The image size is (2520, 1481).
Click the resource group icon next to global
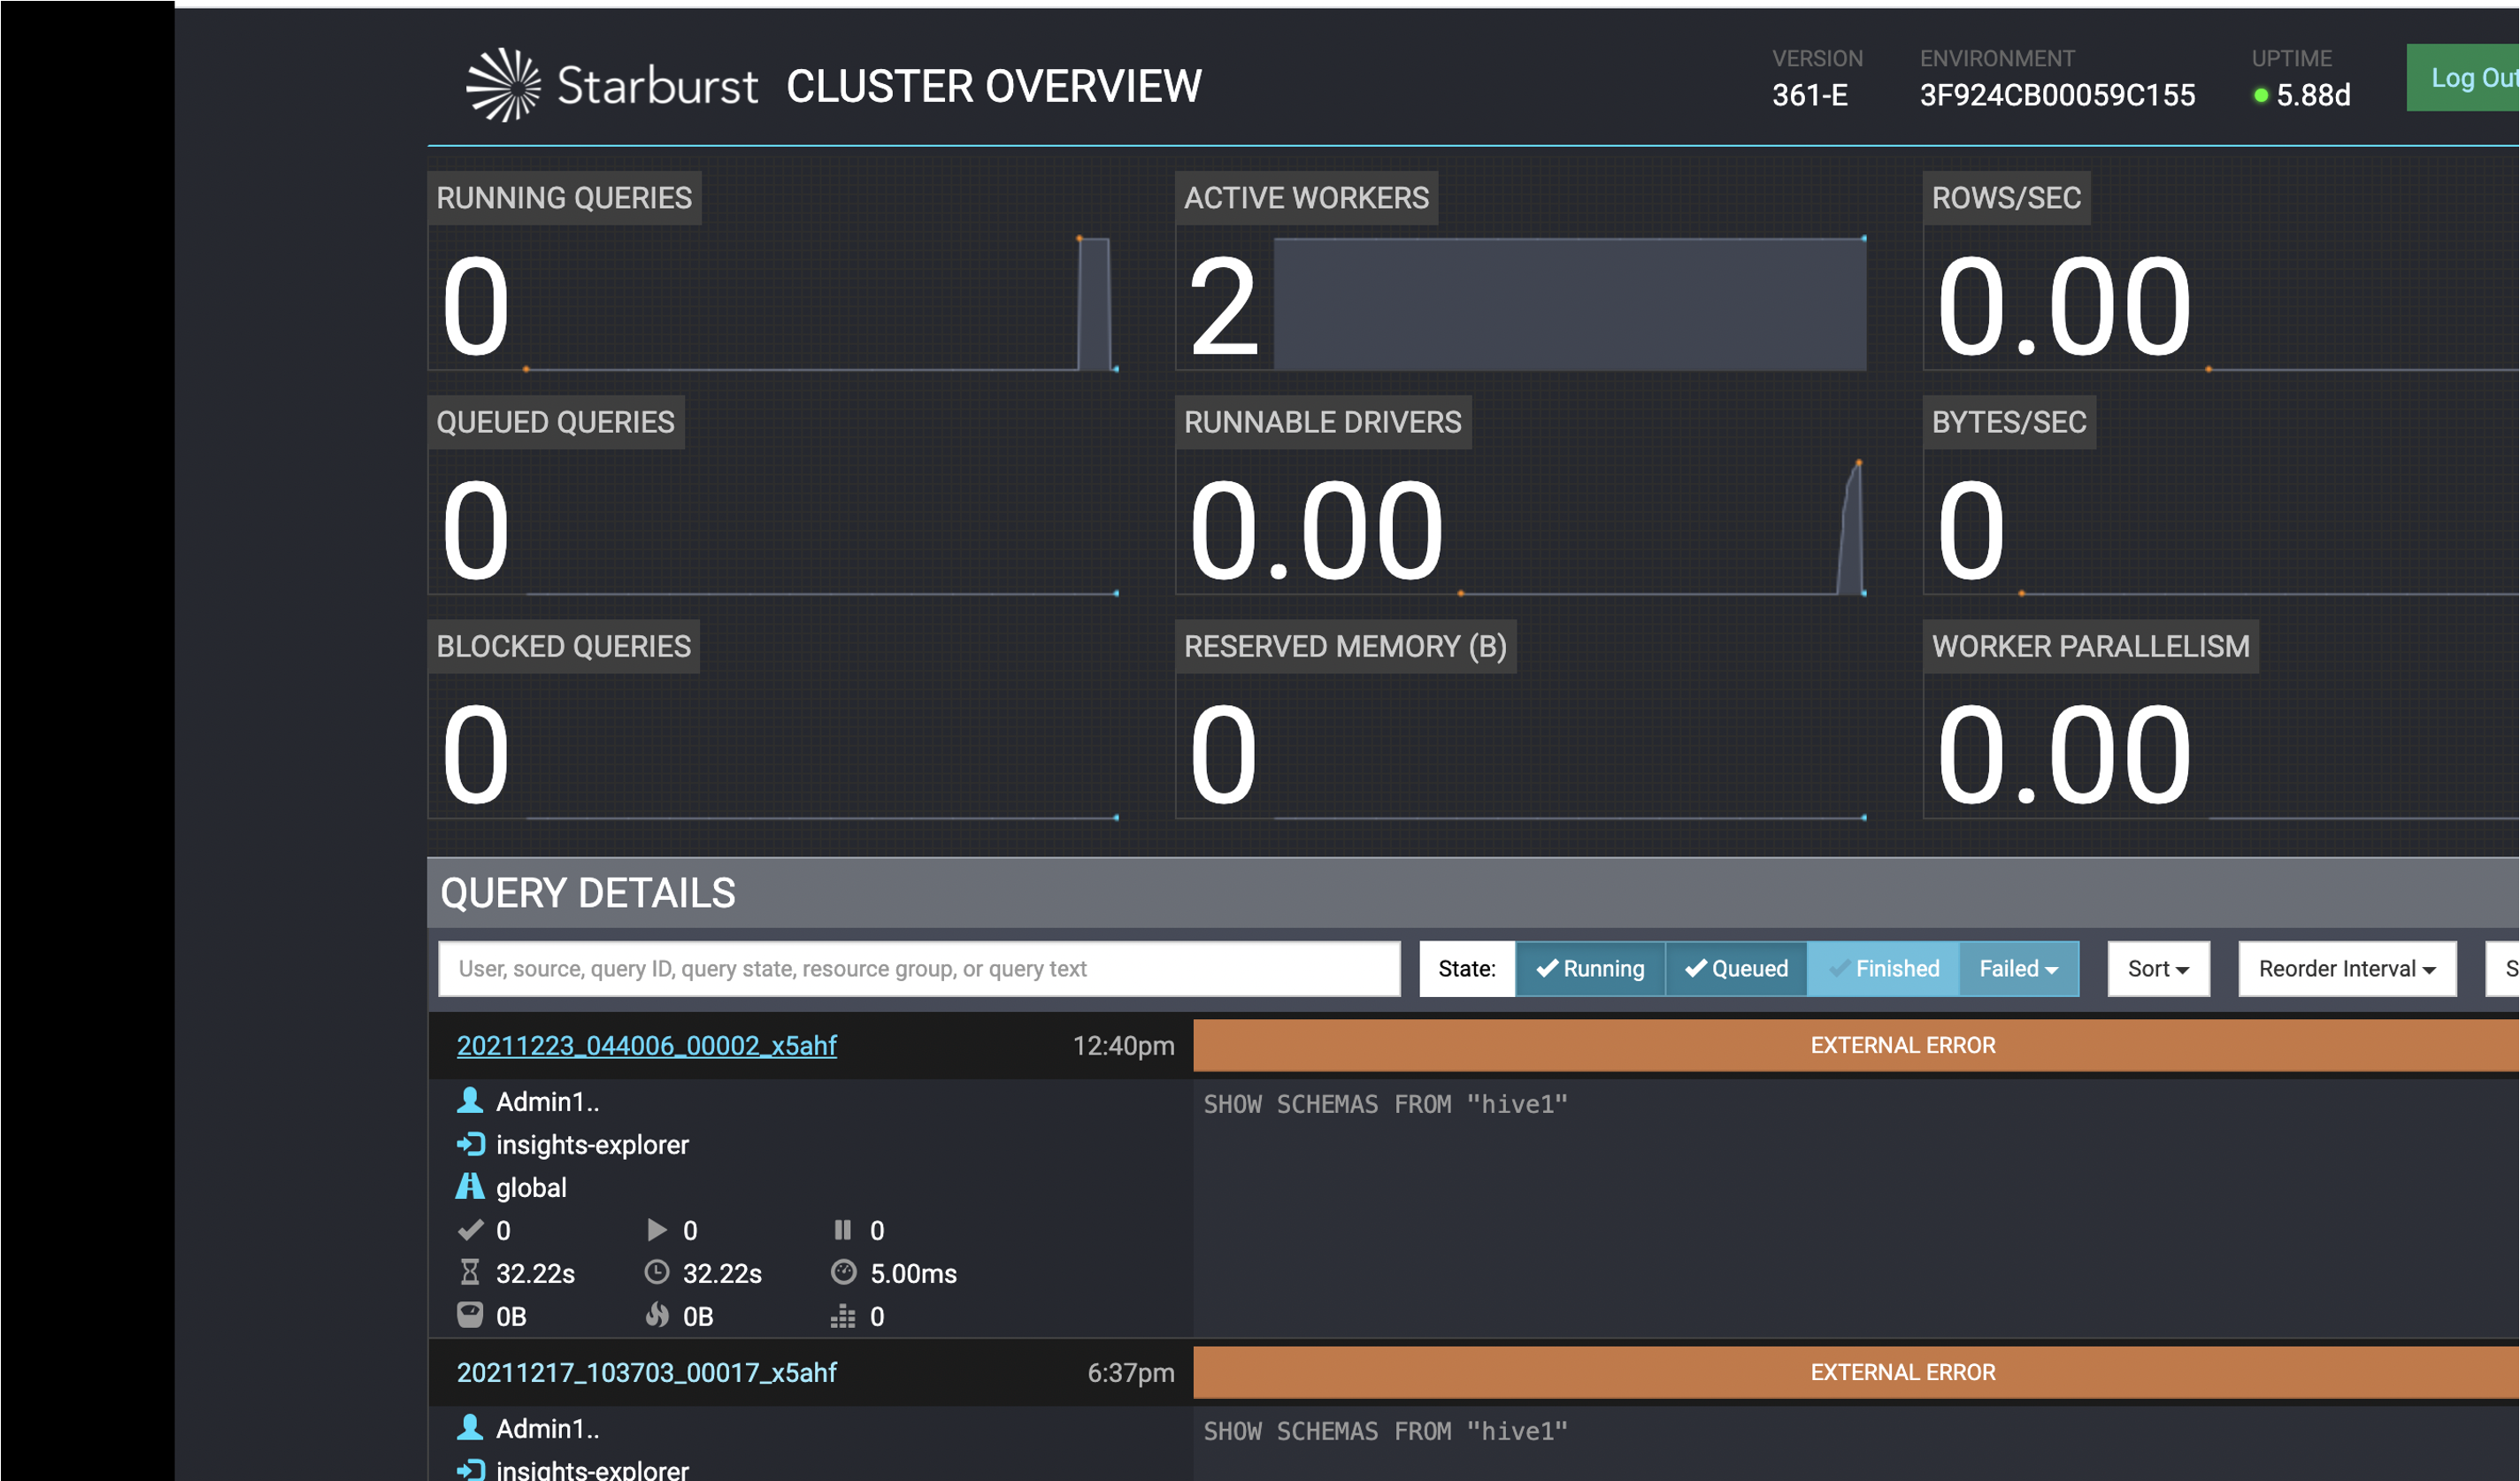(470, 1187)
